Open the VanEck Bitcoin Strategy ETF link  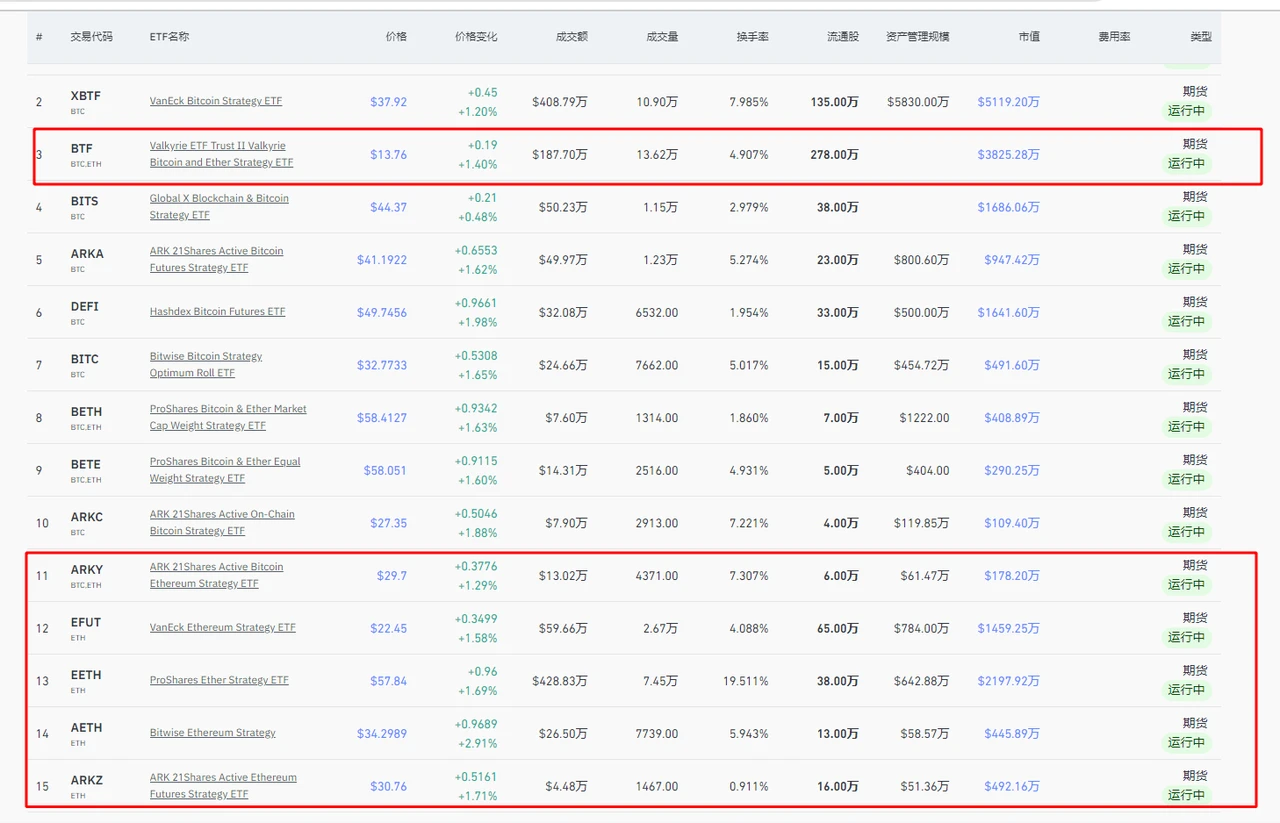point(216,101)
